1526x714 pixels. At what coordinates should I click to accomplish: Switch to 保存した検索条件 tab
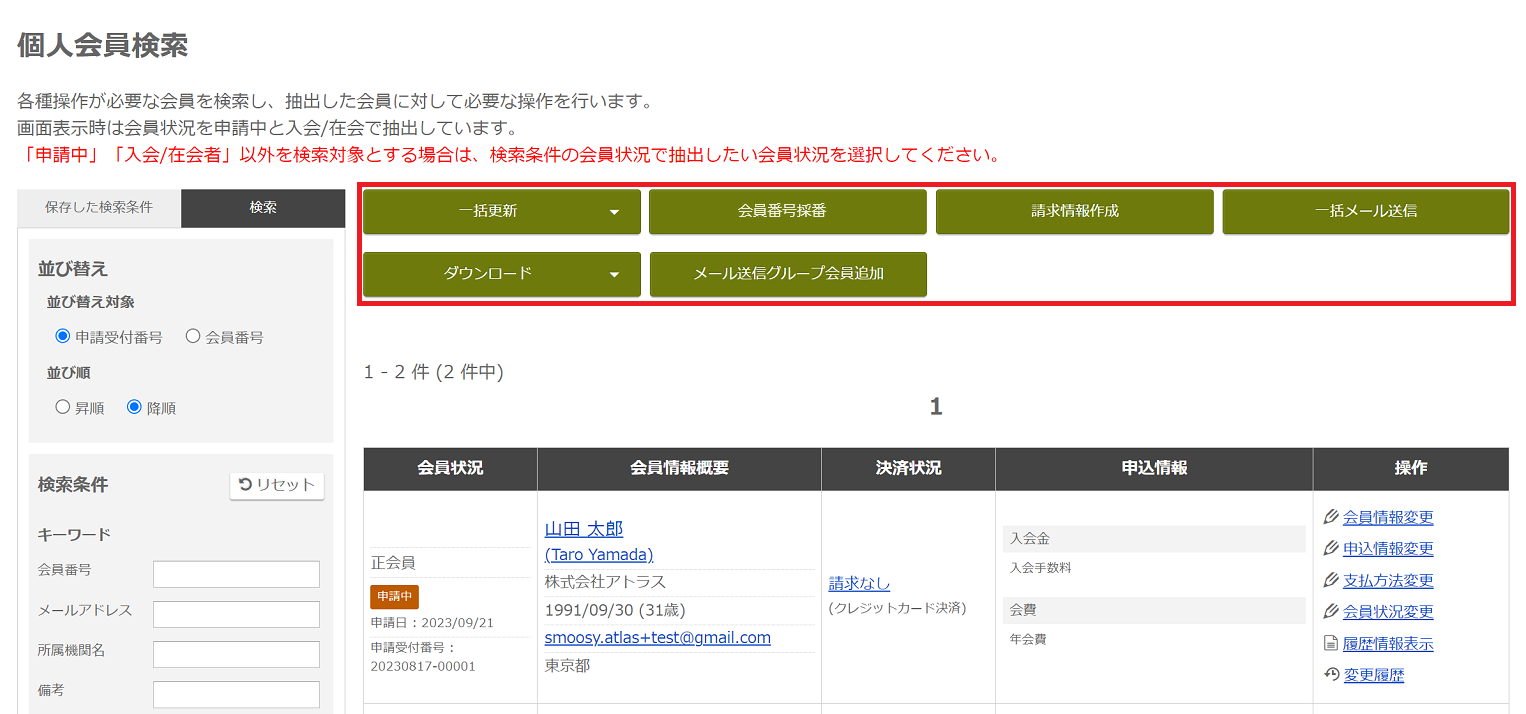99,208
